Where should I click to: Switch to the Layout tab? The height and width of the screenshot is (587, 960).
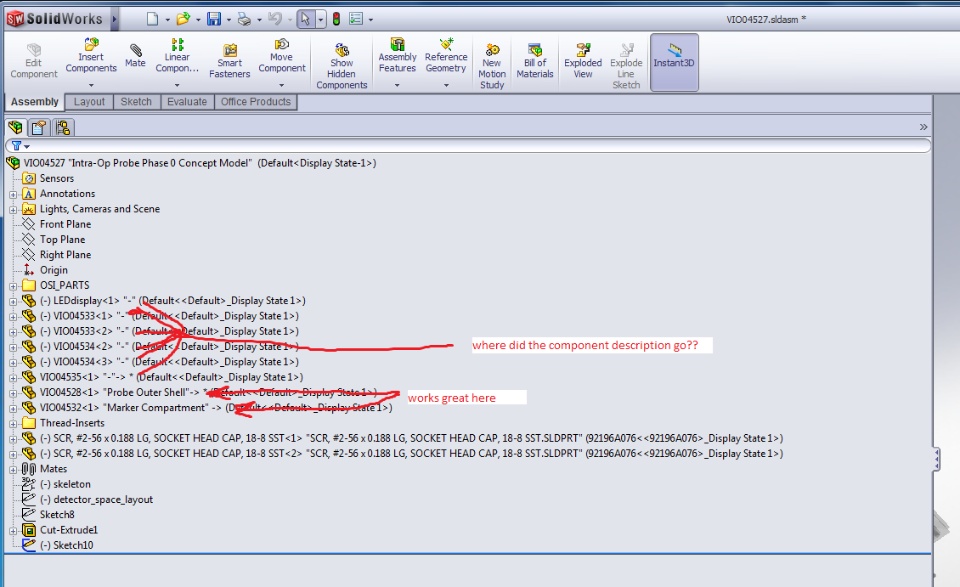pos(89,102)
